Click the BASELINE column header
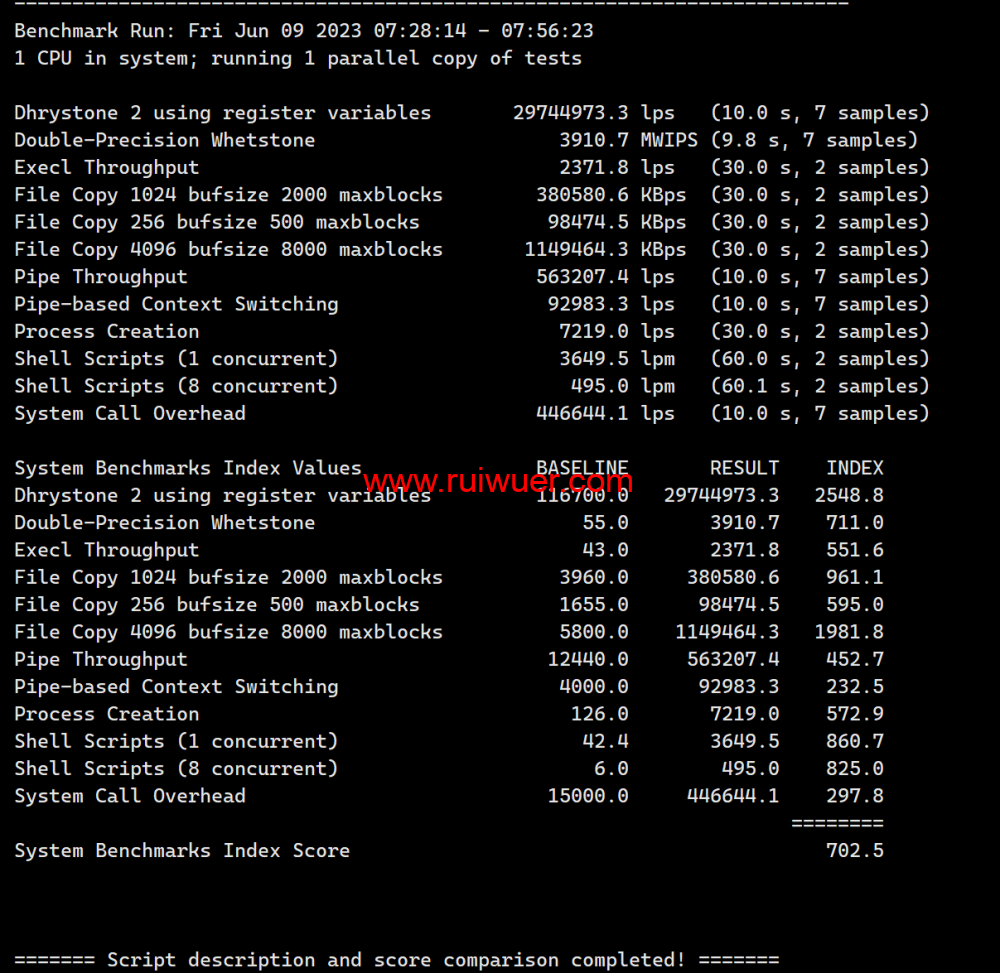 pyautogui.click(x=582, y=468)
